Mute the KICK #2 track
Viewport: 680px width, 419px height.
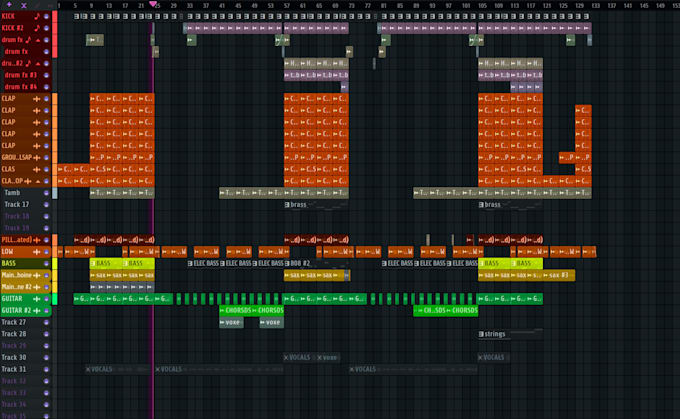(x=46, y=28)
